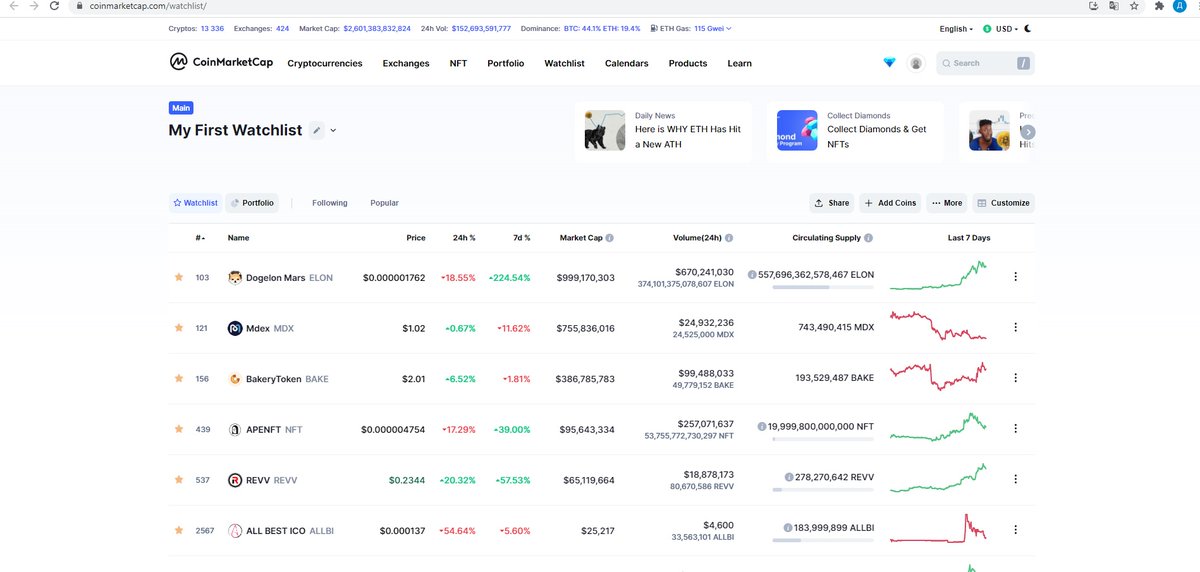
Task: Expand the watchlist selector chevron
Action: pyautogui.click(x=334, y=130)
